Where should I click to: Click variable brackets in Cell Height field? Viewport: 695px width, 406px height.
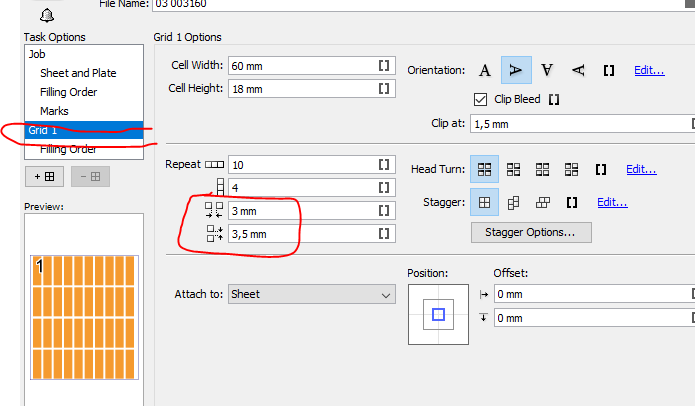point(384,89)
